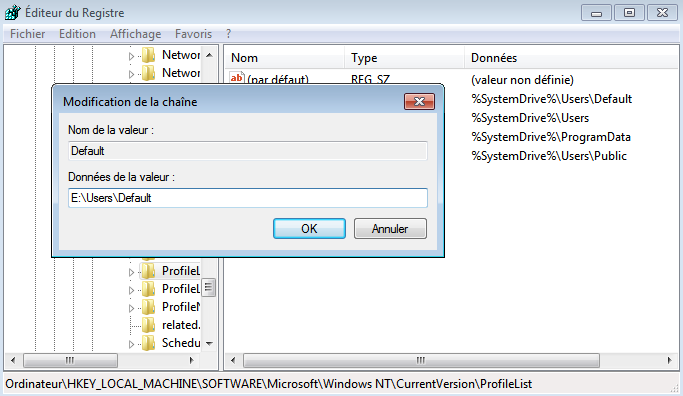Click the Type column header
This screenshot has height=396, width=683.
(x=405, y=58)
